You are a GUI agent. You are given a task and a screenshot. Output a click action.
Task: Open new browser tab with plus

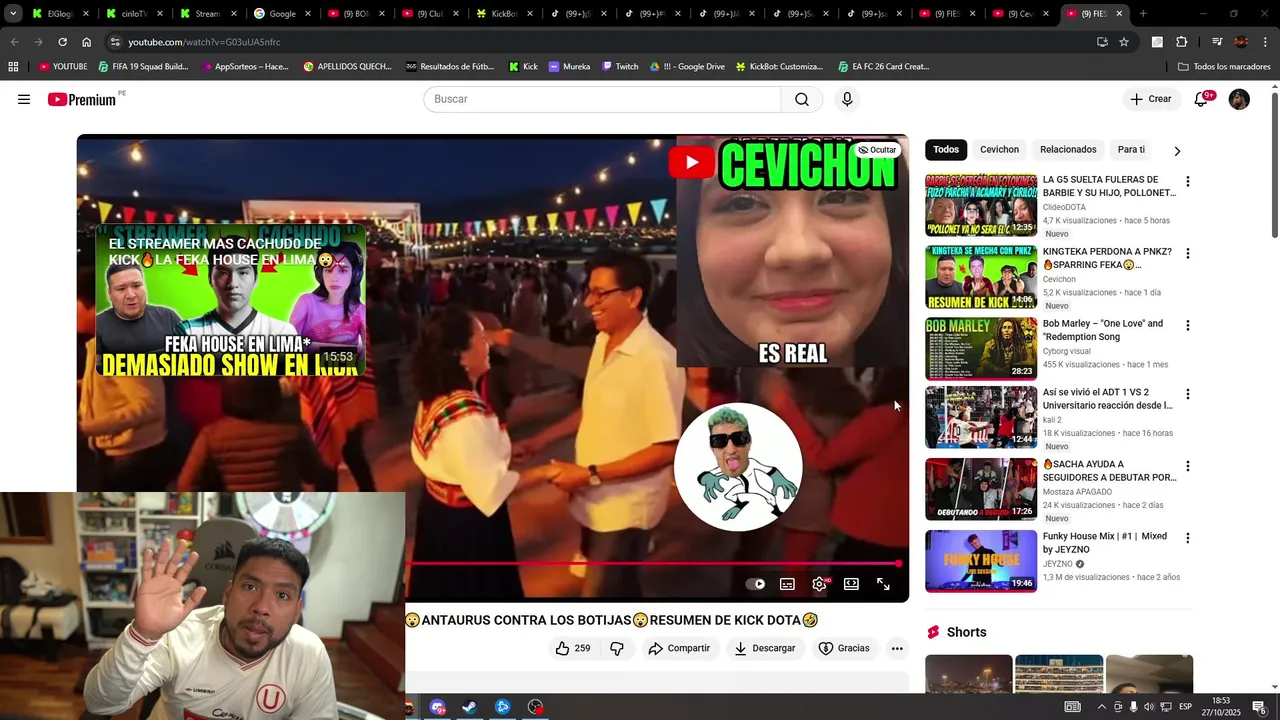click(x=1143, y=14)
